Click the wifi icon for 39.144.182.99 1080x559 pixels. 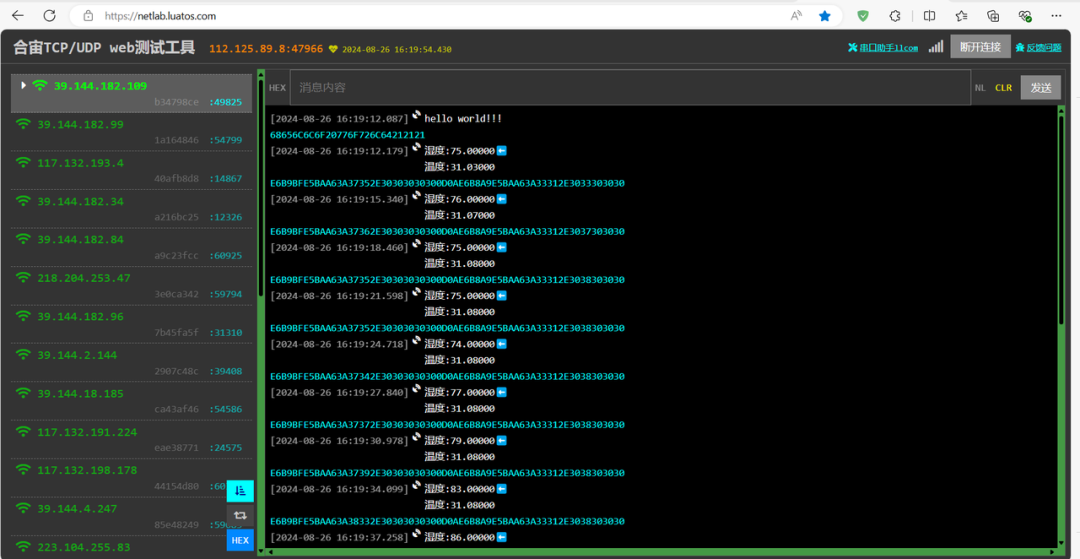pyautogui.click(x=24, y=125)
